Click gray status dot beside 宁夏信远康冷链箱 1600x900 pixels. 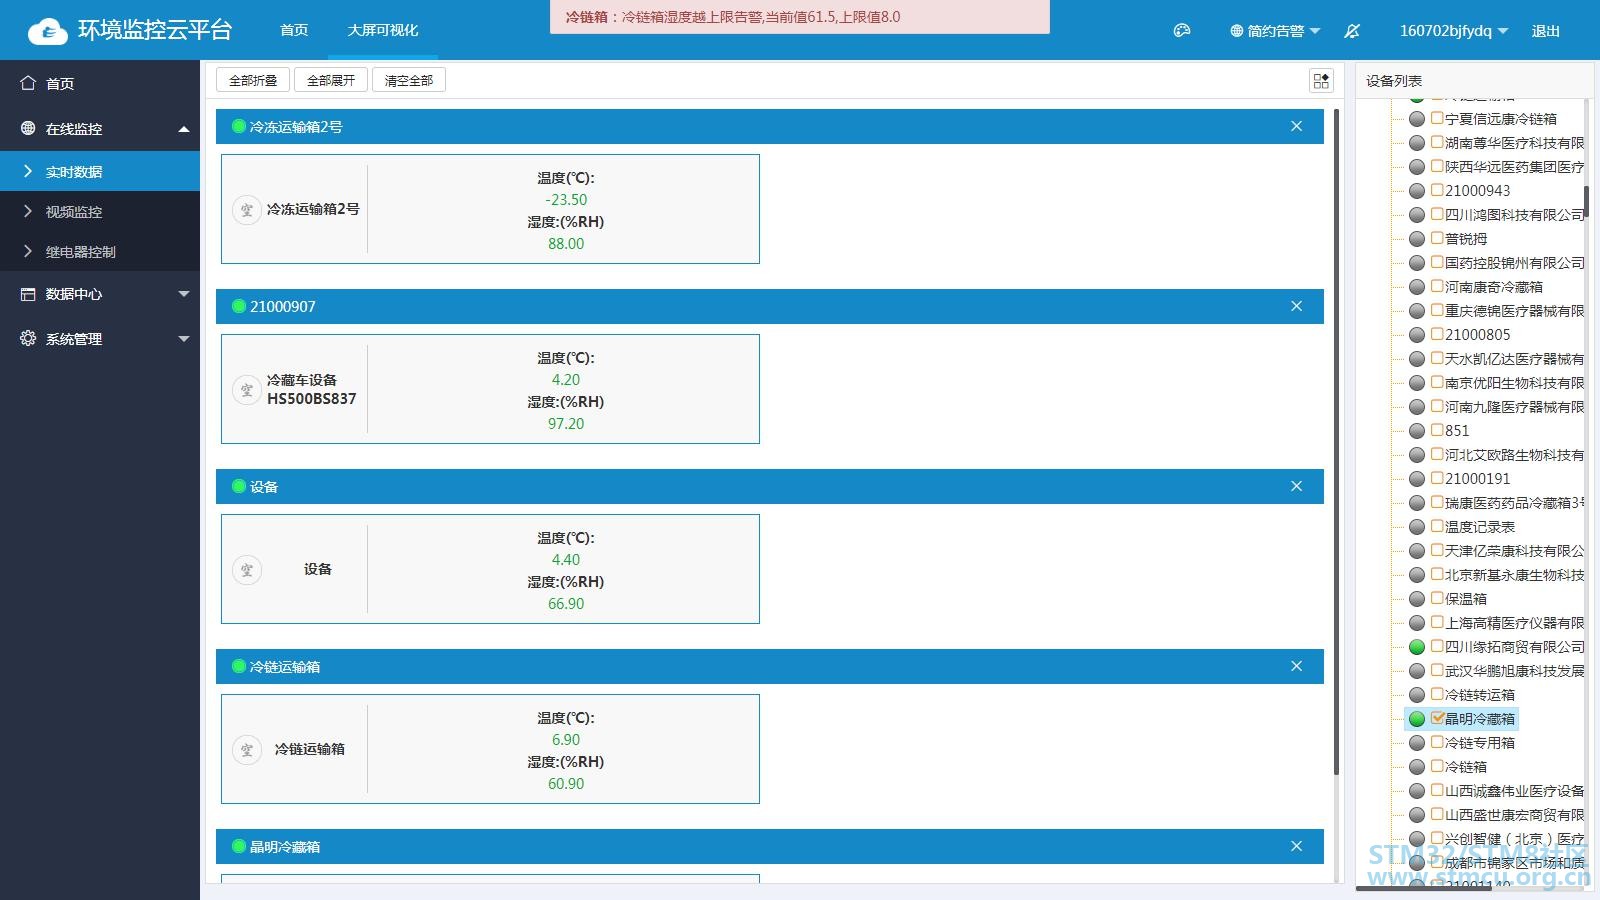click(x=1417, y=119)
